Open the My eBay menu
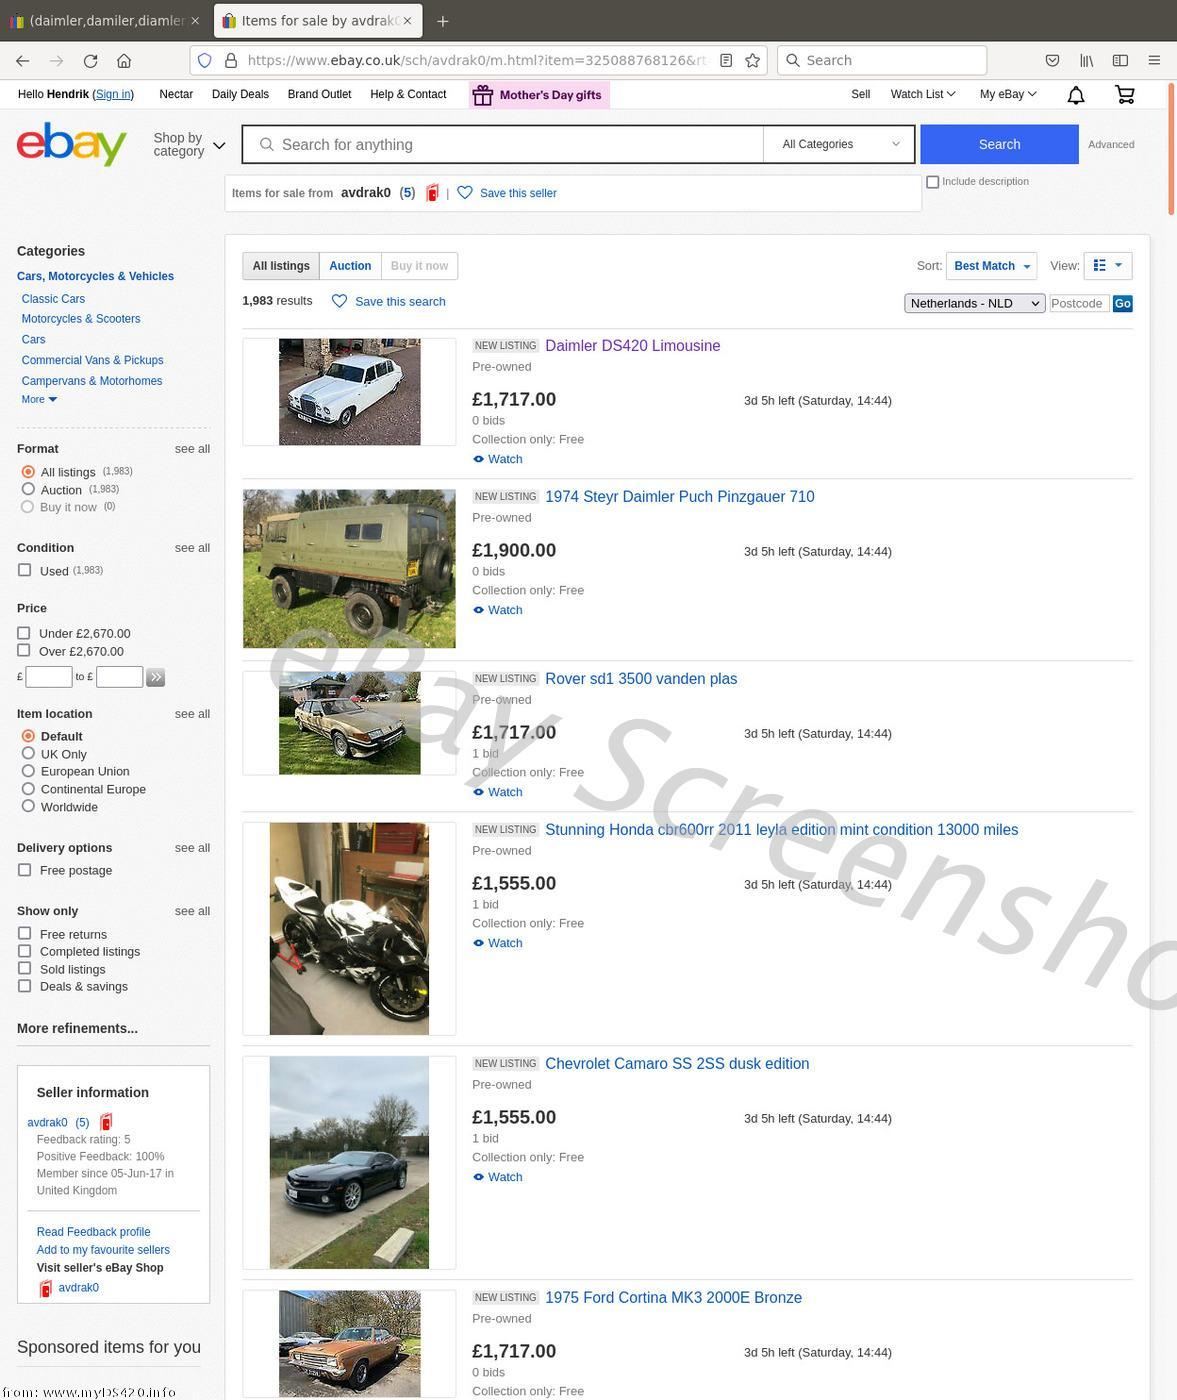 [x=1008, y=94]
